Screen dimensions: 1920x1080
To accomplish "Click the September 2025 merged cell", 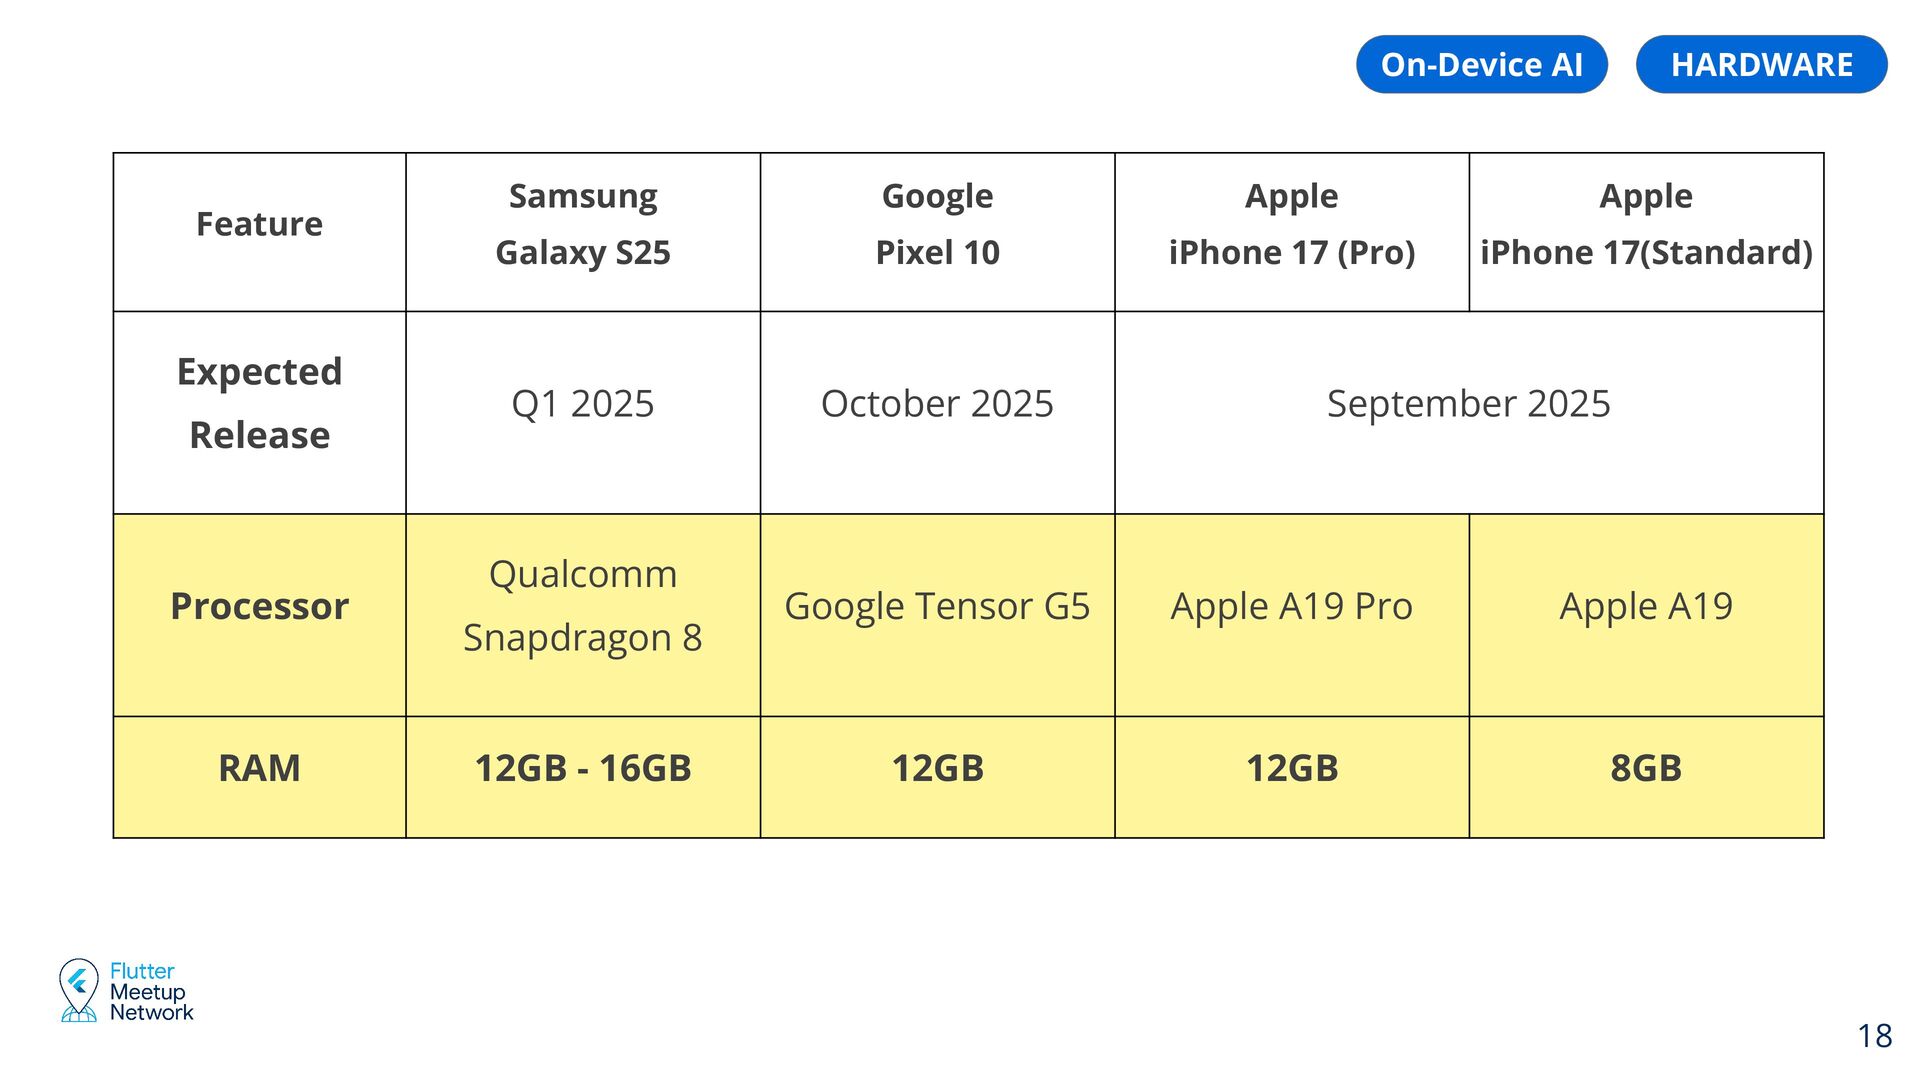I will pos(1468,404).
